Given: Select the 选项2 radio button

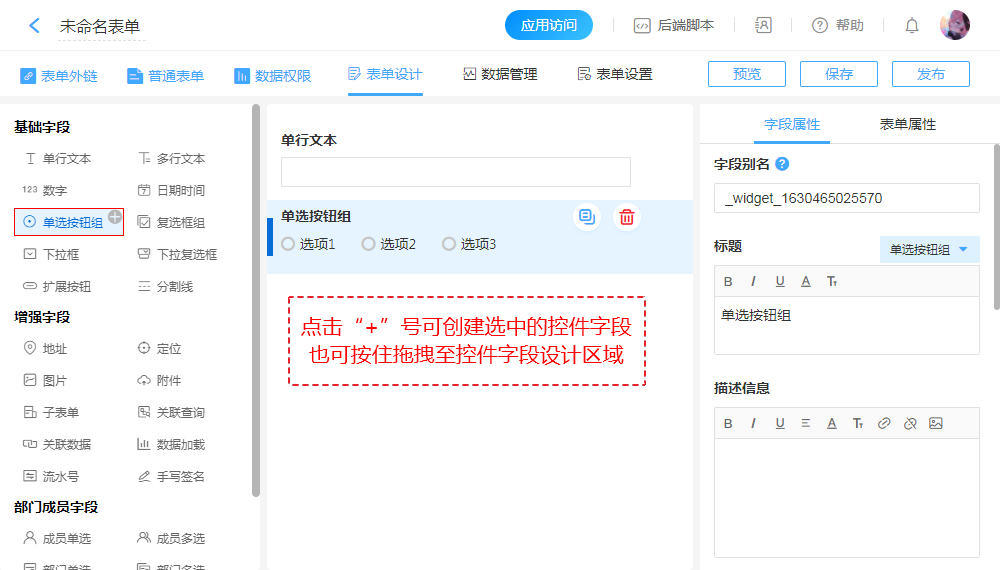Looking at the screenshot, I should click(x=369, y=244).
